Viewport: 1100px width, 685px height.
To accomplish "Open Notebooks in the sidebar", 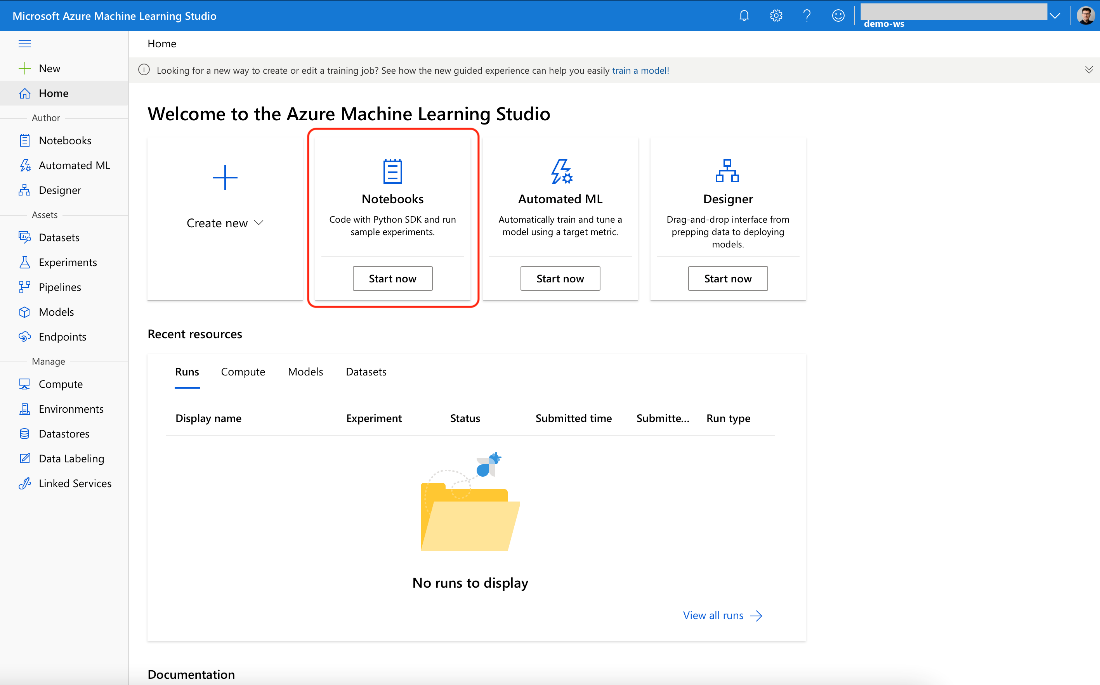I will pyautogui.click(x=65, y=140).
